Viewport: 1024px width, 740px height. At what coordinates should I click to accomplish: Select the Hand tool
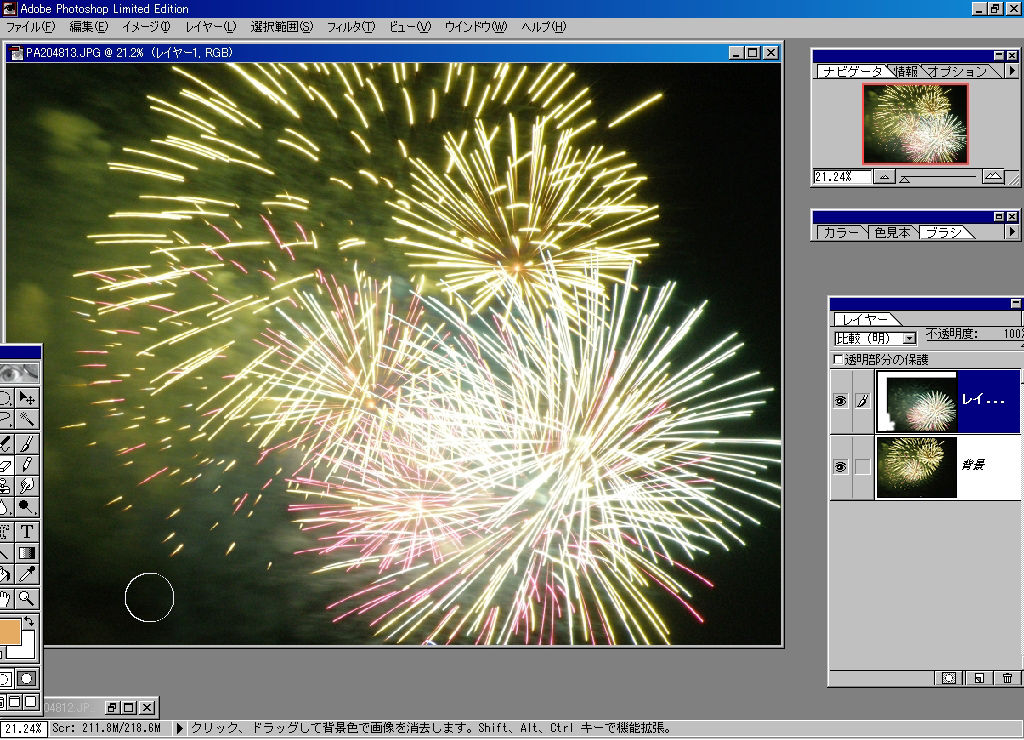point(7,598)
